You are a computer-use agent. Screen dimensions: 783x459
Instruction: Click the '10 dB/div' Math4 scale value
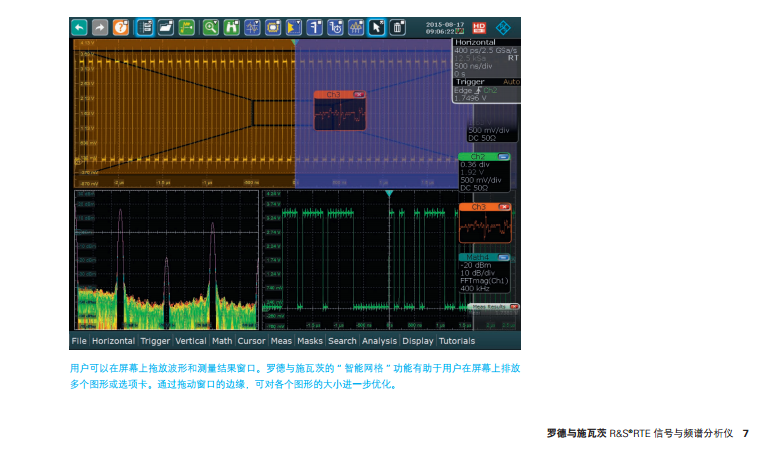(x=478, y=273)
